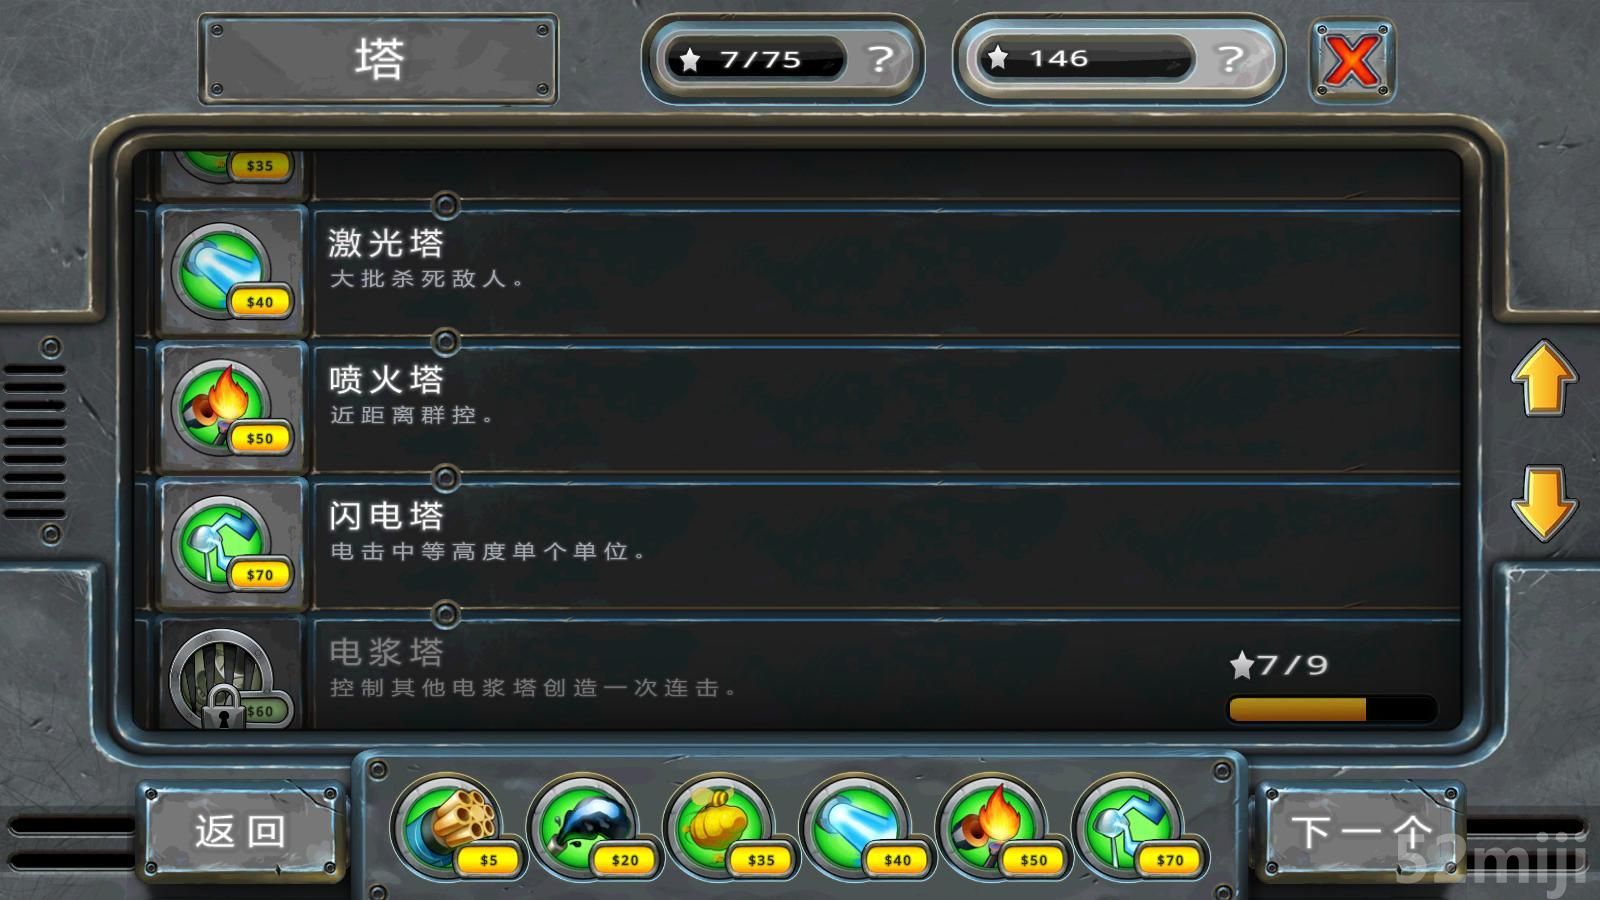The height and width of the screenshot is (900, 1600).
Task: Click the 返回 back button
Action: pyautogui.click(x=240, y=832)
